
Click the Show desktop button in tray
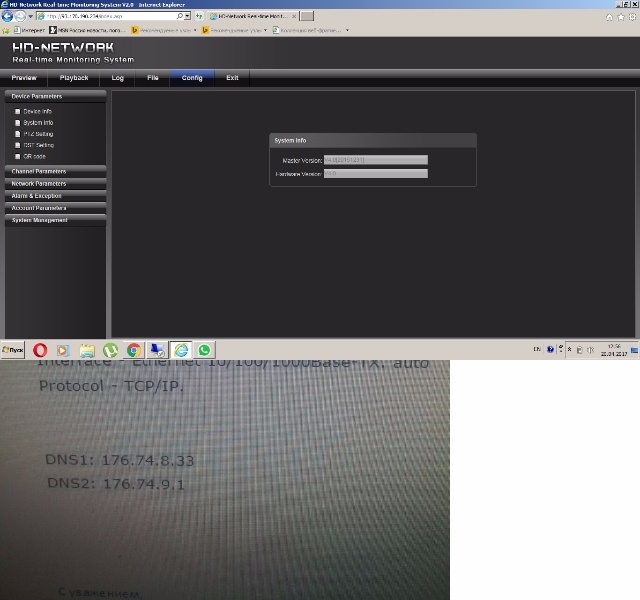635,350
